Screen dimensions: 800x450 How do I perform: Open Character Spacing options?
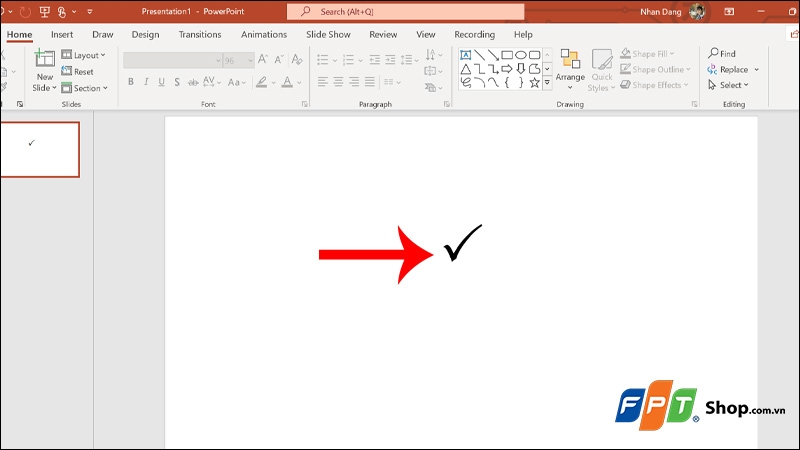[x=211, y=82]
